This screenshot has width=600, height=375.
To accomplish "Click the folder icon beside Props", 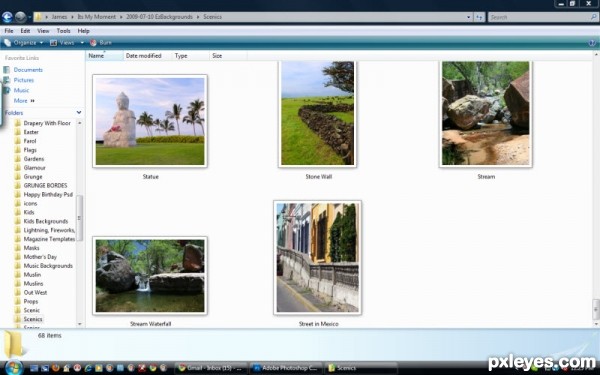I will 18,301.
